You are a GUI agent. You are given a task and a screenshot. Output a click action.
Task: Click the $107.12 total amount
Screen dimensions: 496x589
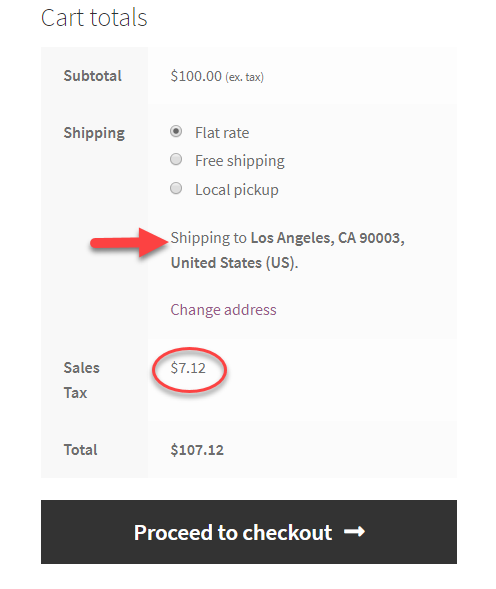pos(197,450)
